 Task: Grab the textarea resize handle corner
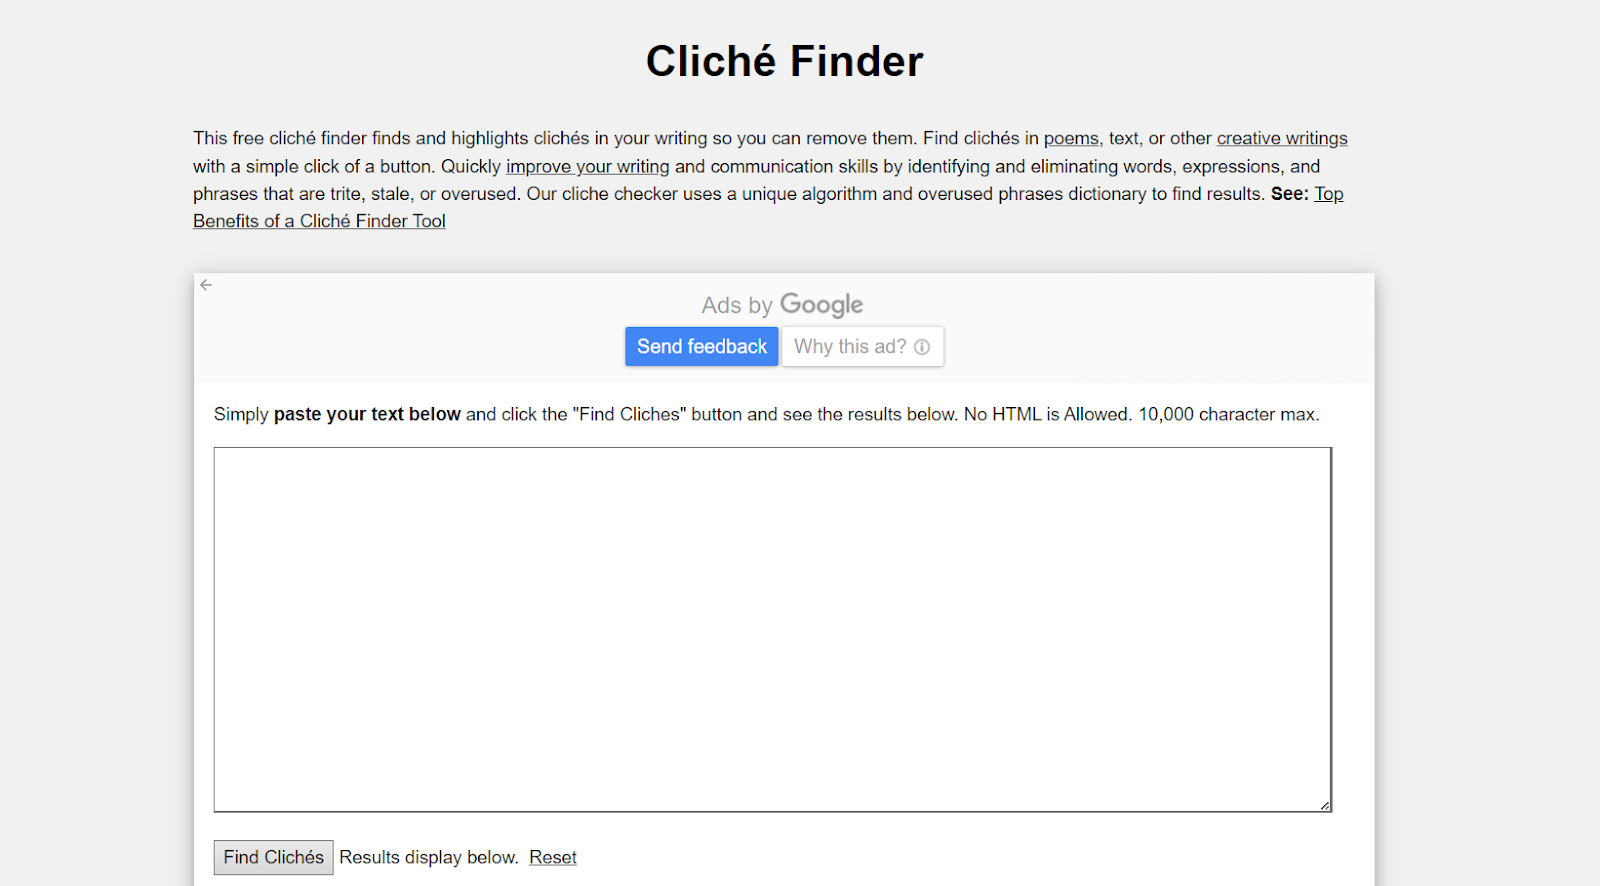coord(1324,805)
